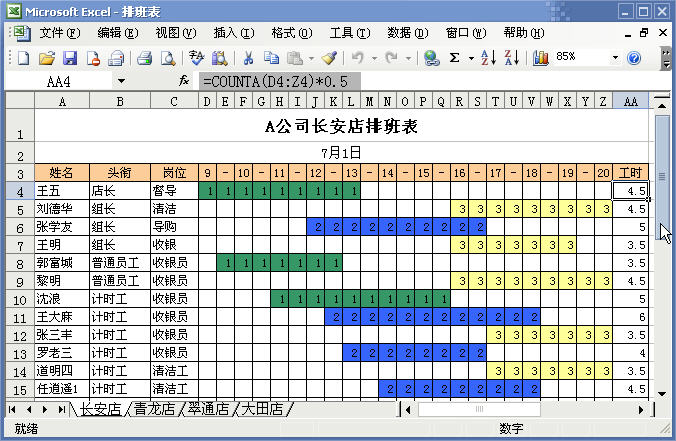The image size is (676, 441).
Task: Click the Print icon
Action: point(144,58)
